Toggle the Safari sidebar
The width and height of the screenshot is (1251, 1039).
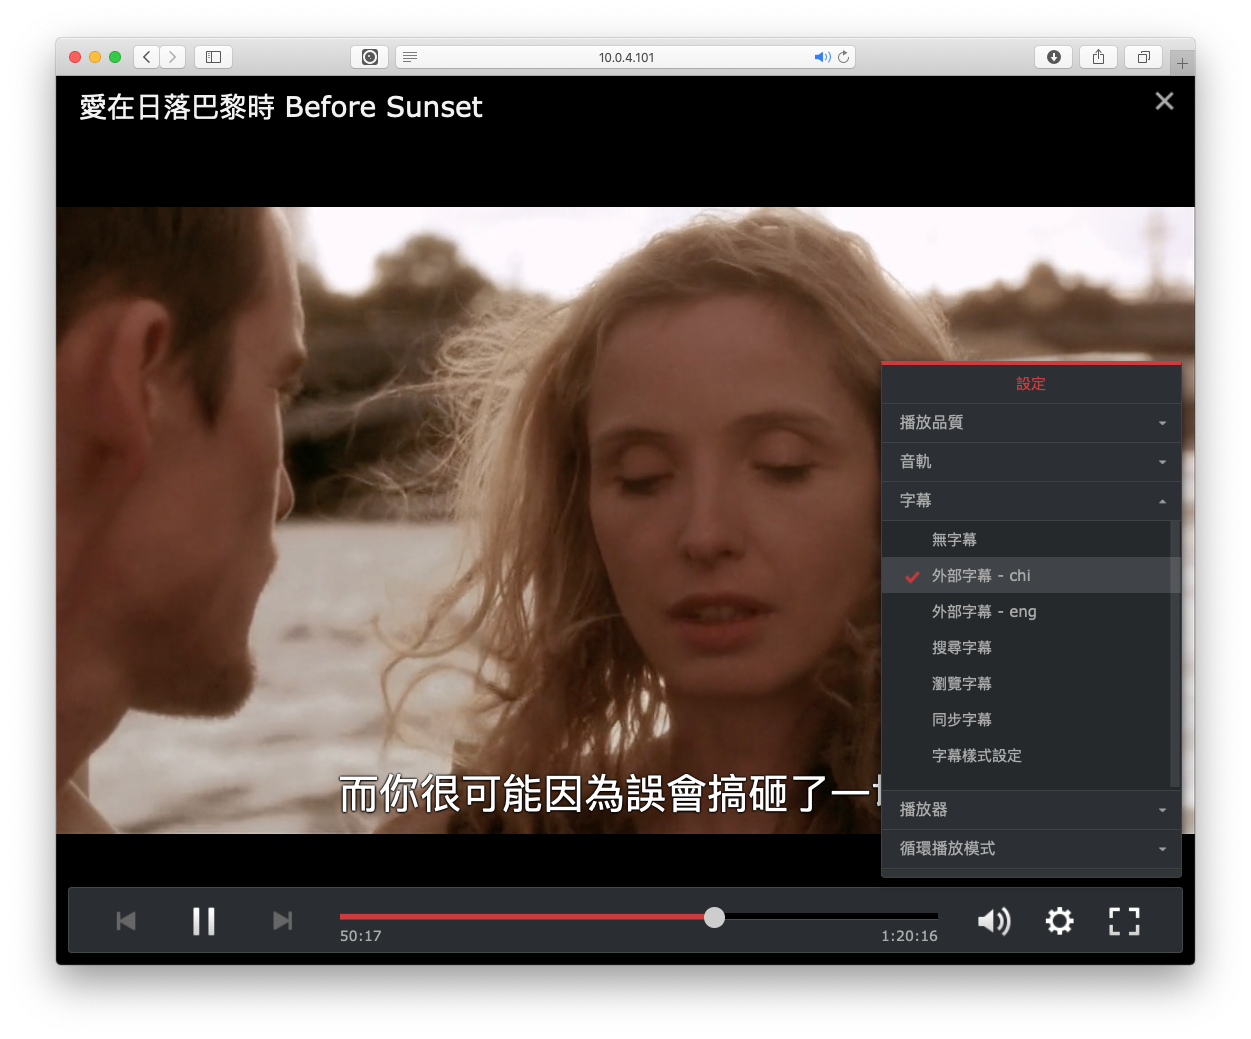(x=213, y=57)
